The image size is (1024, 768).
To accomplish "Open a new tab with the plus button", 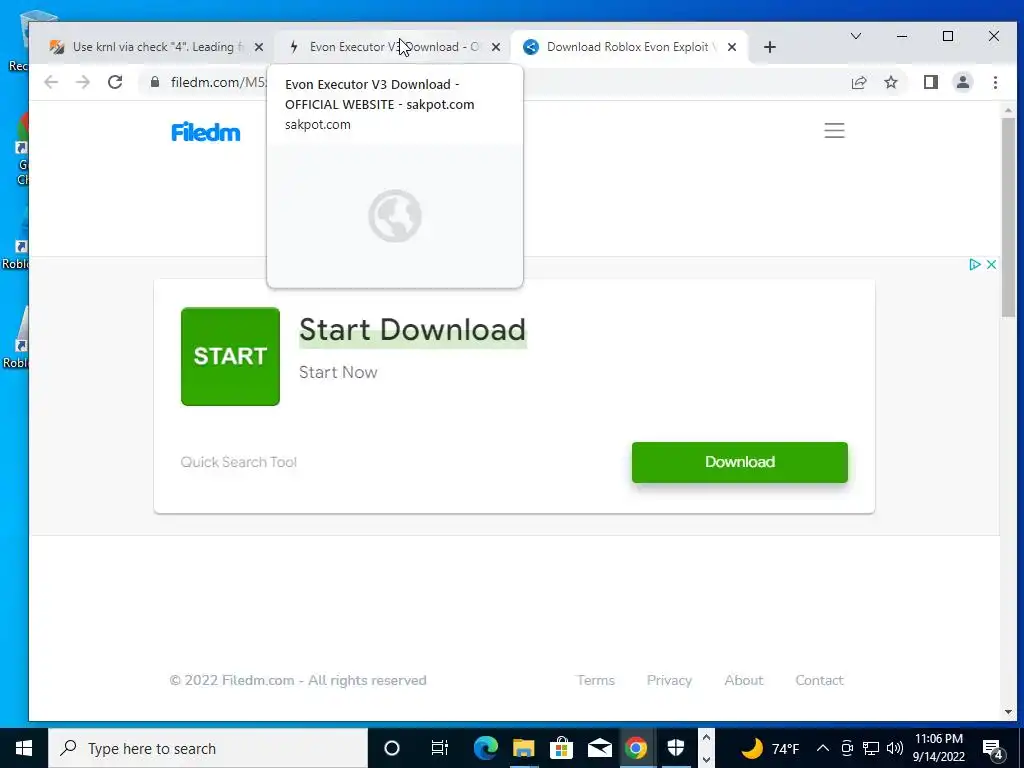I will point(770,47).
